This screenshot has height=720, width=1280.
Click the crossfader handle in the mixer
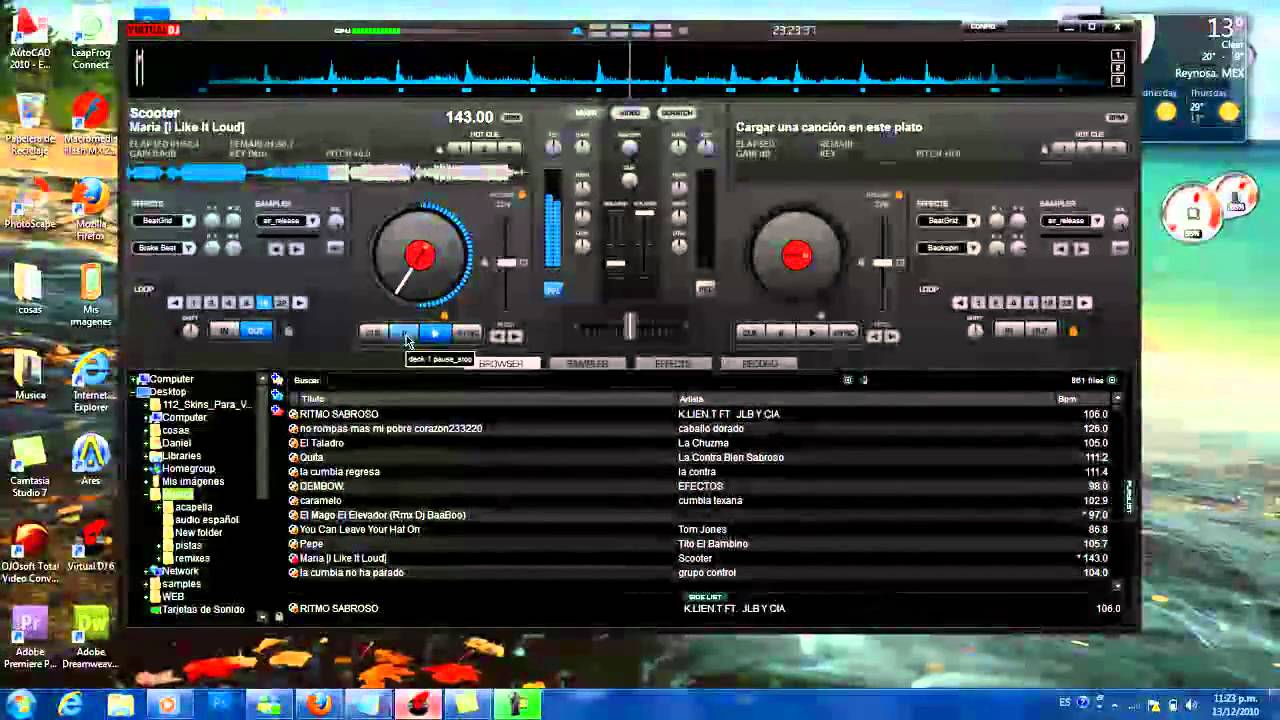[x=629, y=326]
